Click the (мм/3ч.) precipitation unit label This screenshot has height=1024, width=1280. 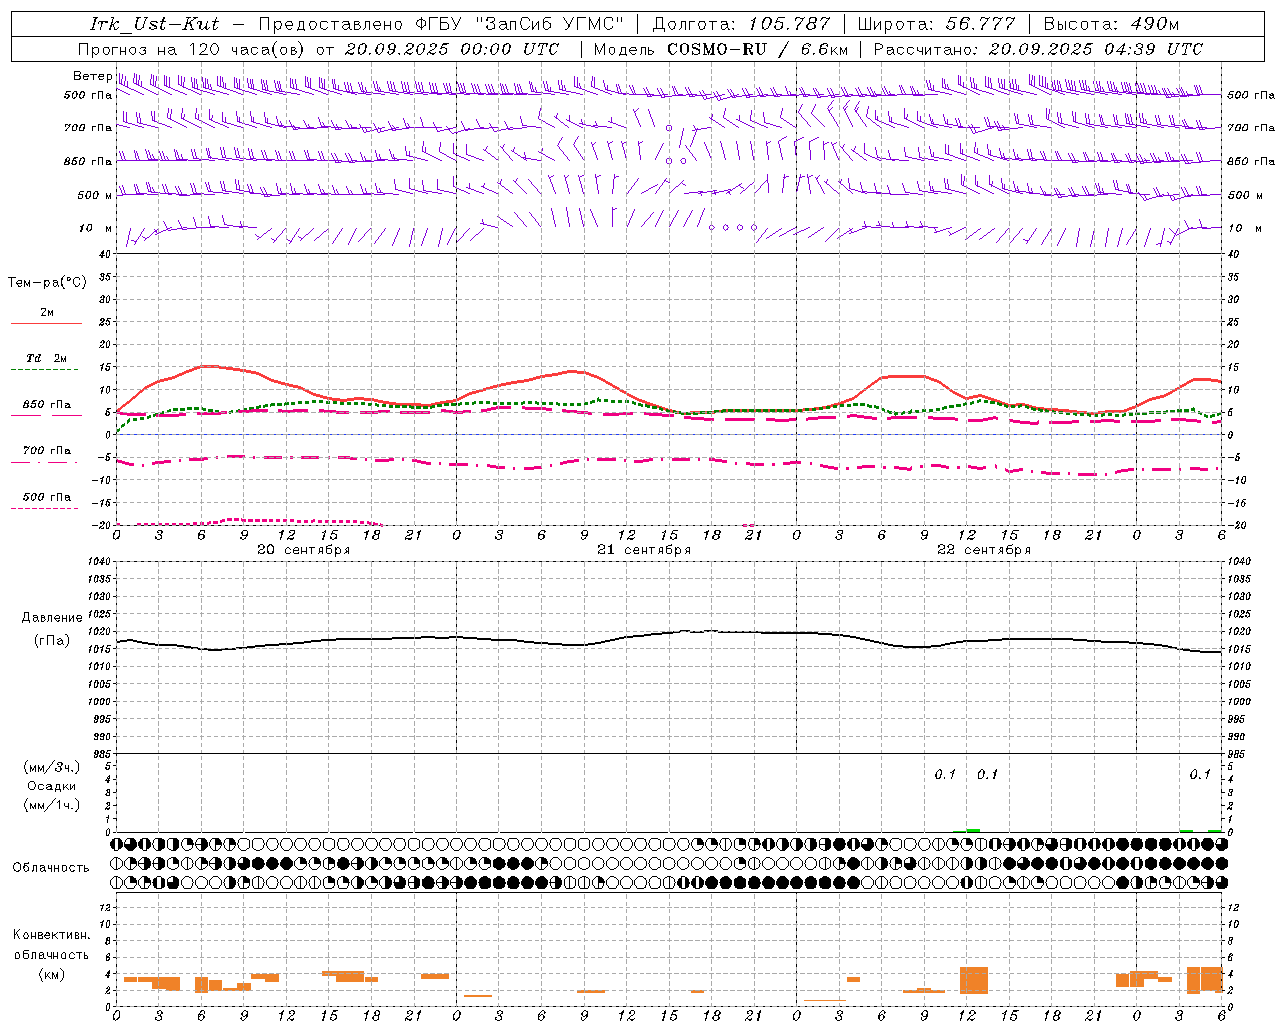click(x=52, y=767)
